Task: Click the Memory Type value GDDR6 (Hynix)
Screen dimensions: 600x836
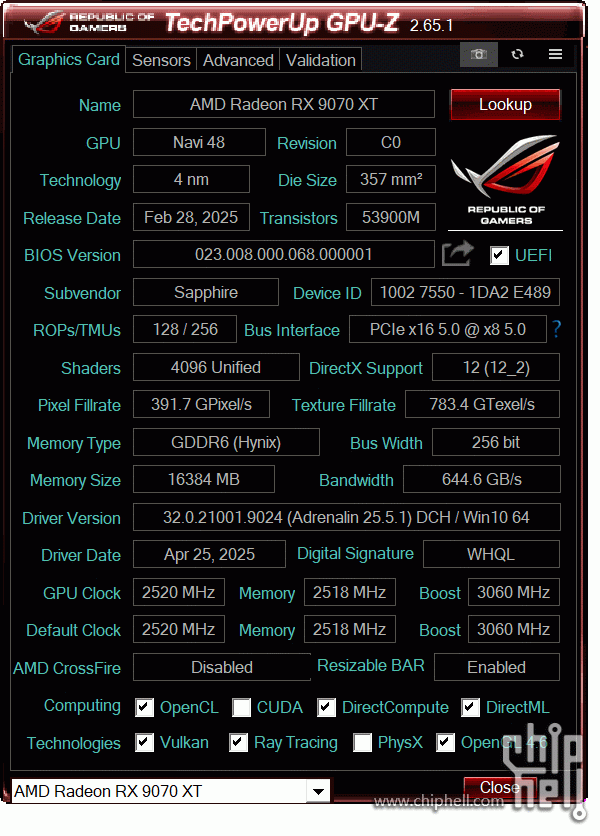Action: [226, 442]
